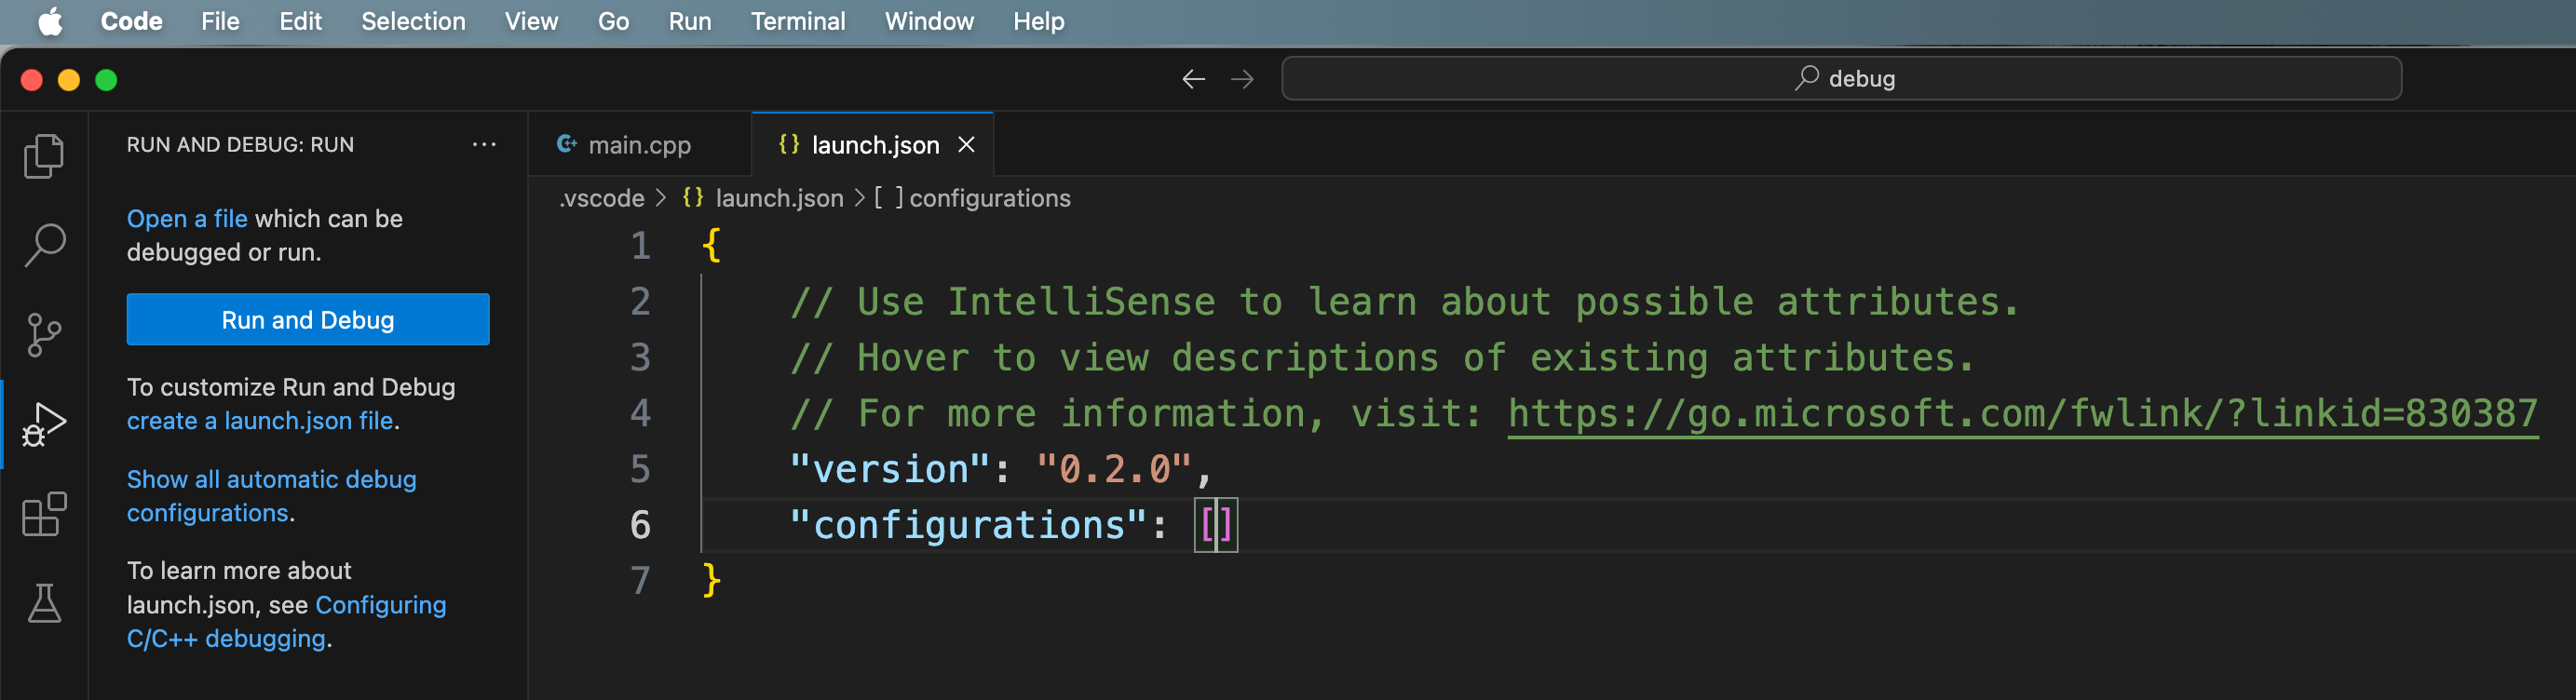Open the Search view icon

44,245
